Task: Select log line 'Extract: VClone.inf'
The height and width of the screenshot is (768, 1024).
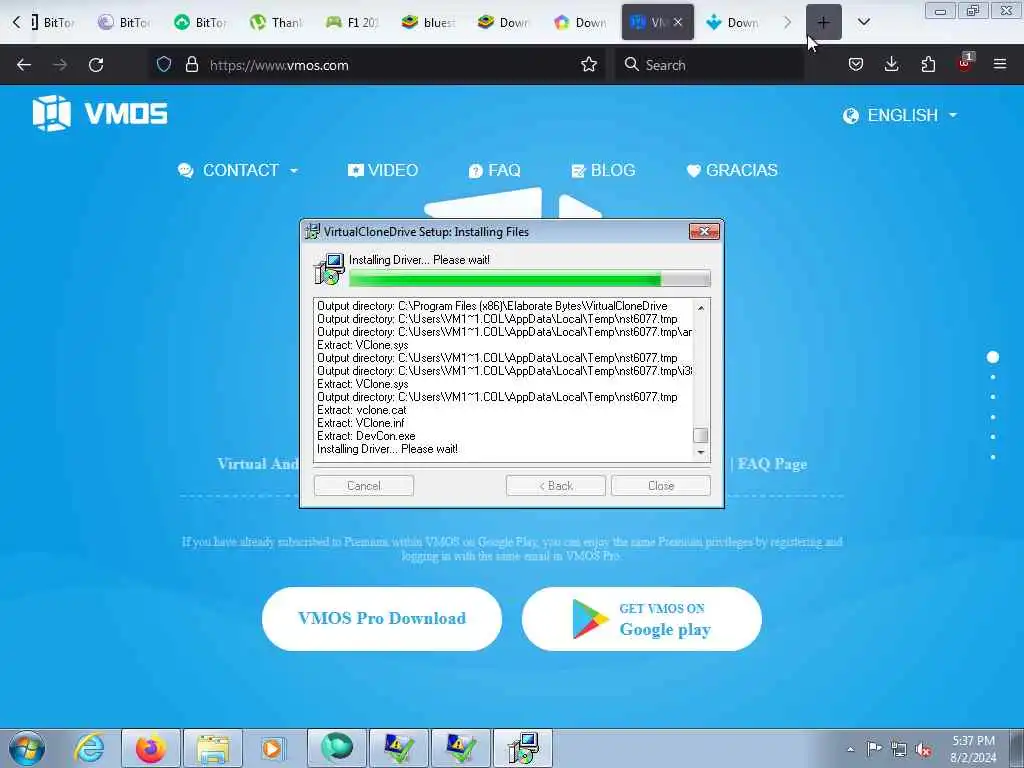Action: pos(361,423)
